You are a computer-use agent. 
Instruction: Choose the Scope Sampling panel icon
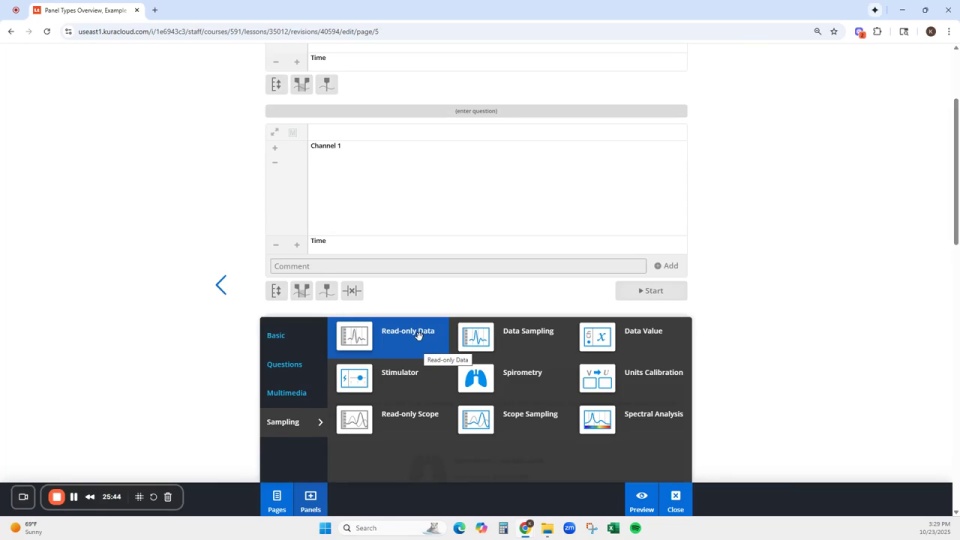point(476,420)
